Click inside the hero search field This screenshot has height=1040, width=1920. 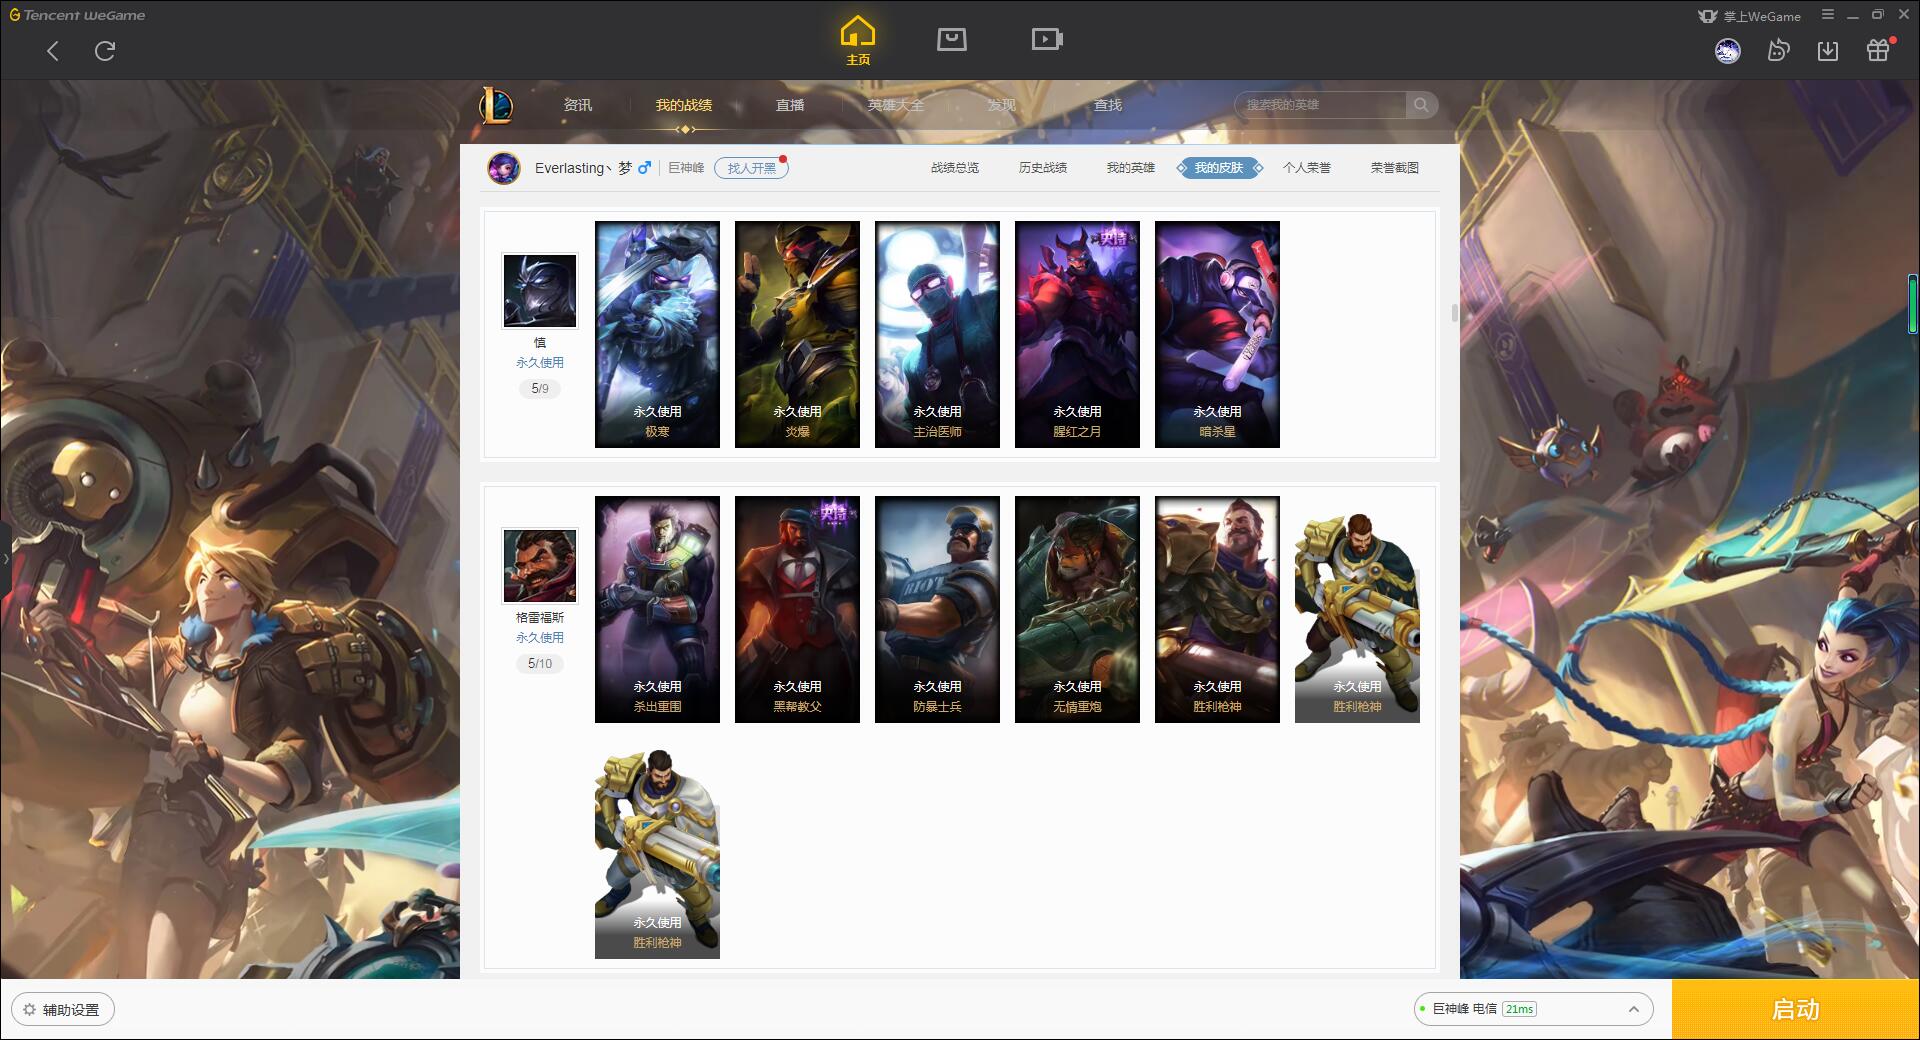[1321, 105]
